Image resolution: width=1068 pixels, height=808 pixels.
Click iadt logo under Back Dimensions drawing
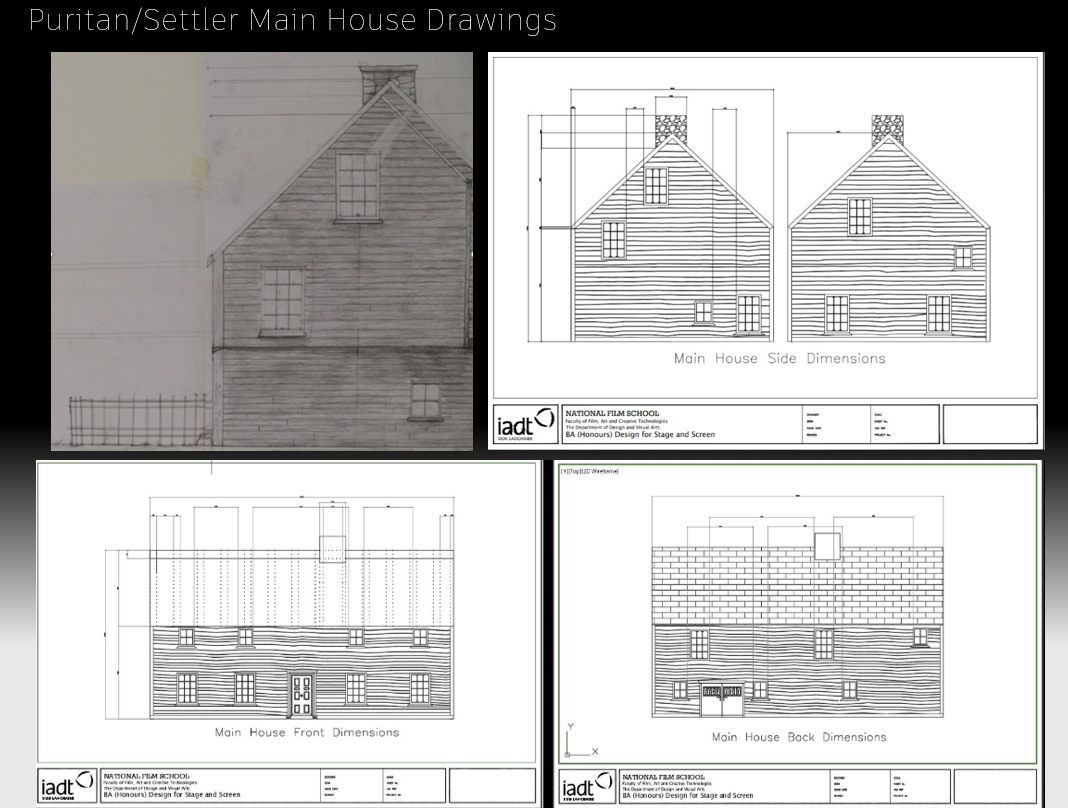point(587,787)
